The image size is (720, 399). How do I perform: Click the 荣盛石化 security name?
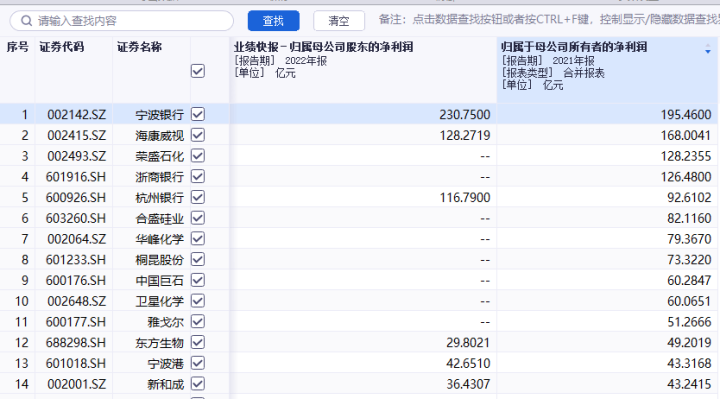pyautogui.click(x=160, y=156)
